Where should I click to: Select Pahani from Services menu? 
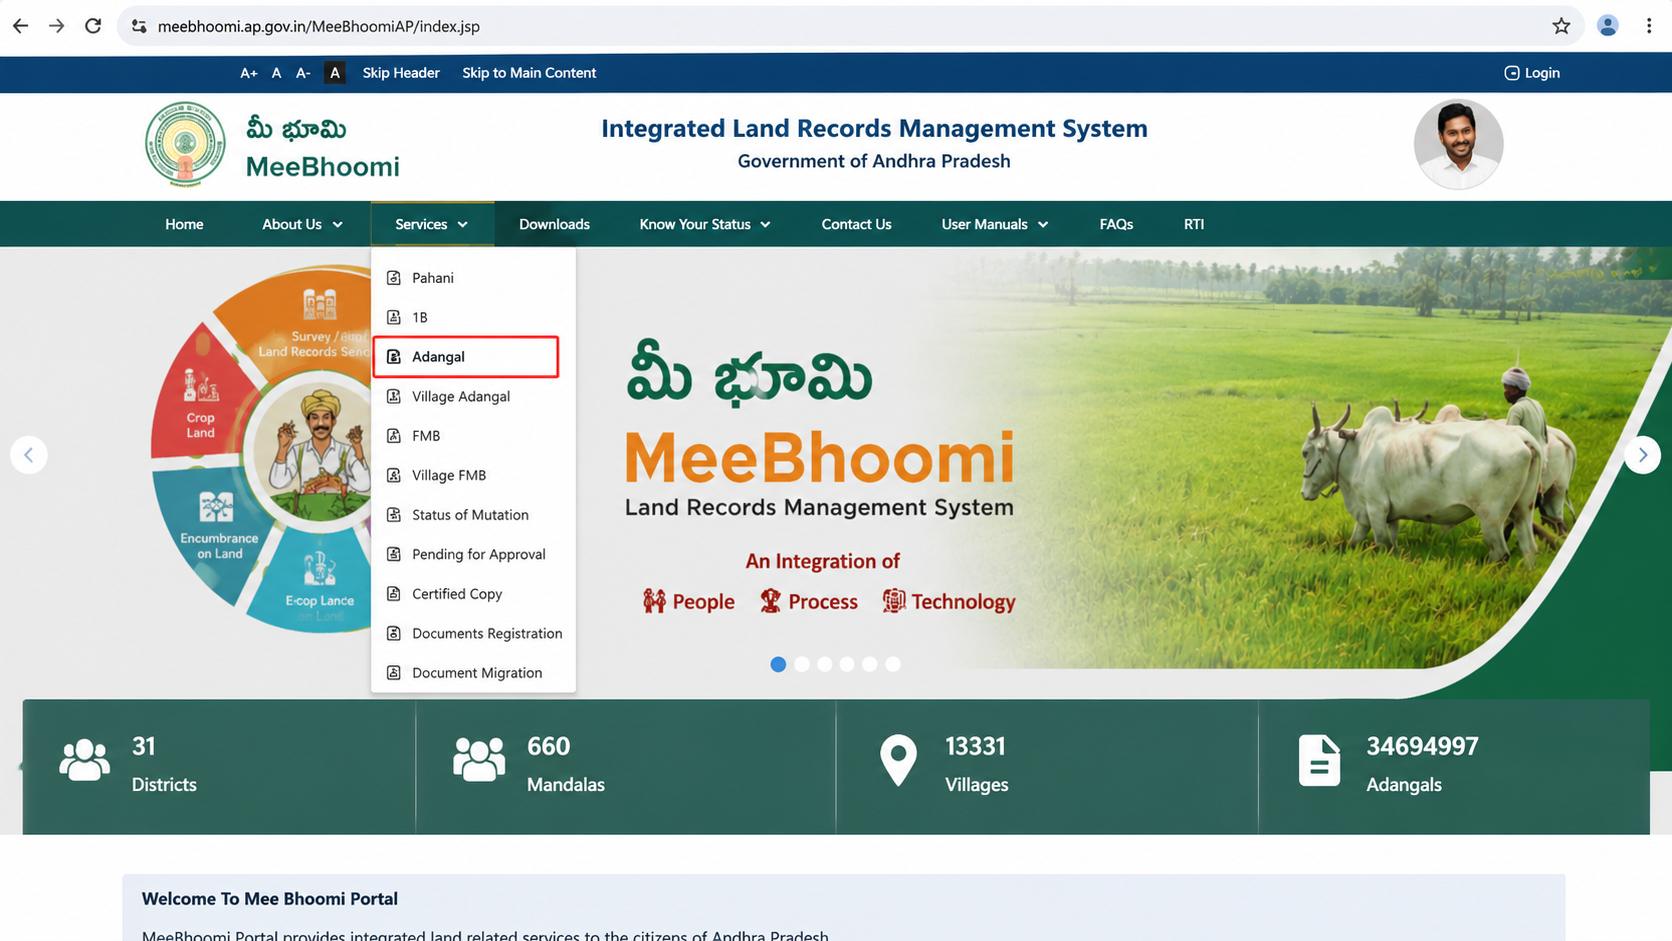point(473,278)
